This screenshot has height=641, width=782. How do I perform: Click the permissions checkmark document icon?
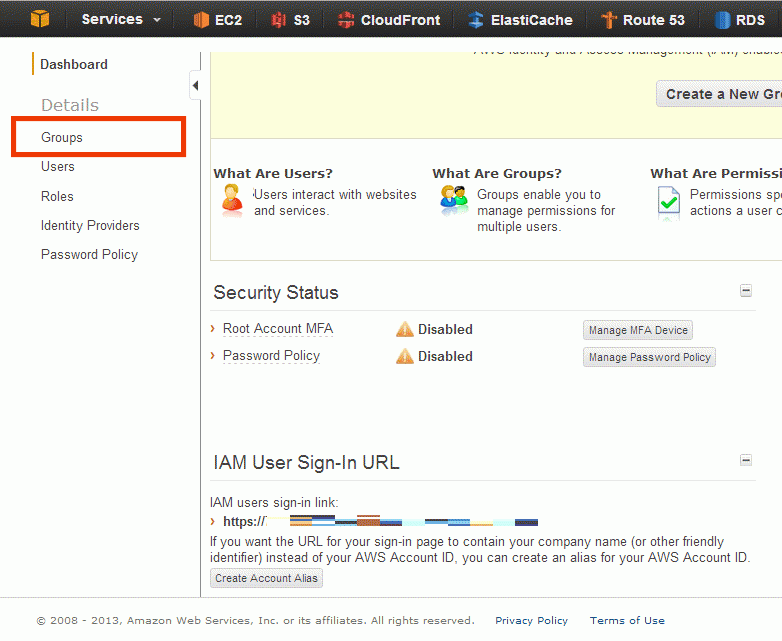(x=669, y=202)
